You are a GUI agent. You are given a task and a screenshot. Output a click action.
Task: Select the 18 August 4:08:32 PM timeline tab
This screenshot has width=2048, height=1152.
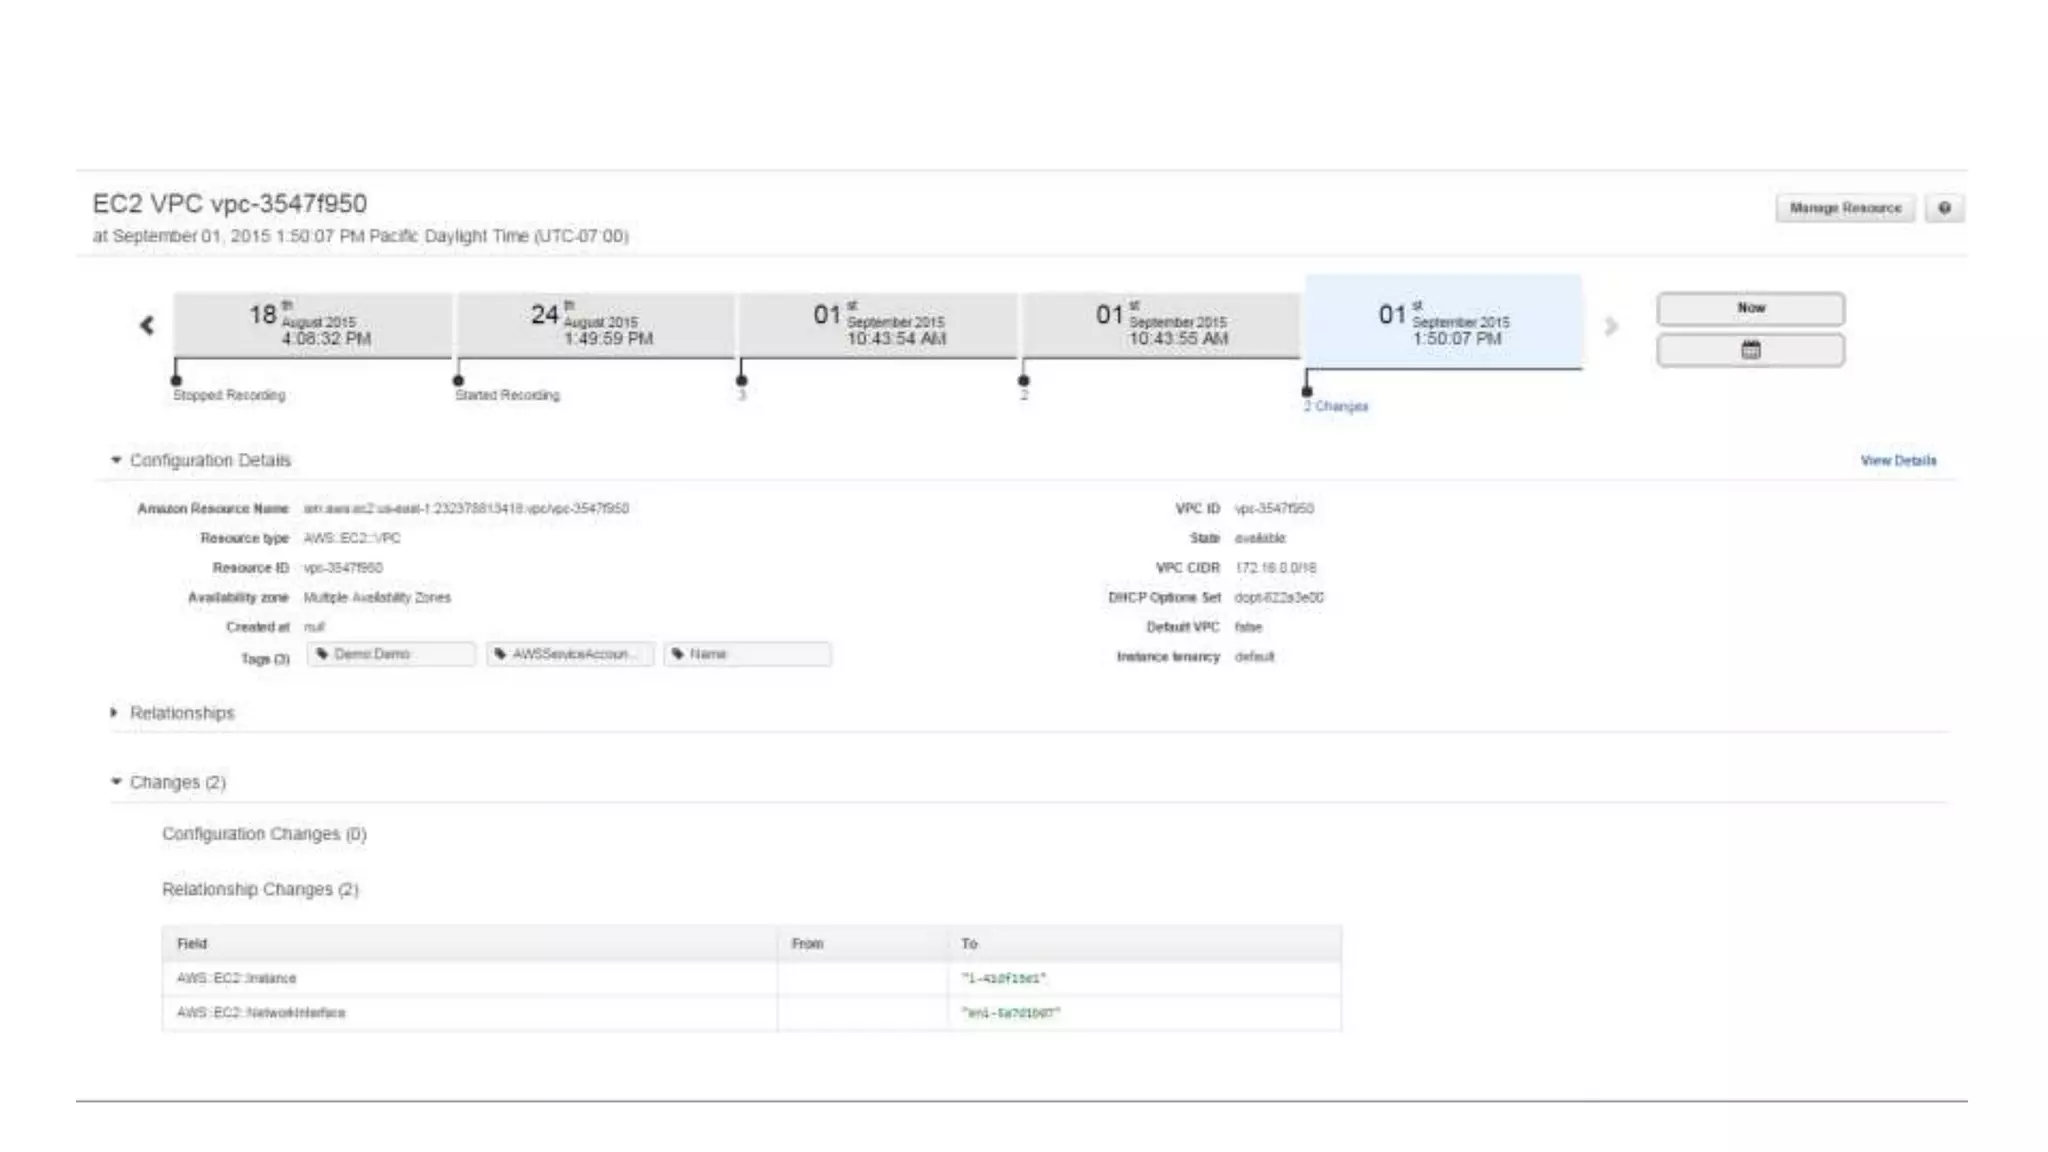tap(312, 325)
